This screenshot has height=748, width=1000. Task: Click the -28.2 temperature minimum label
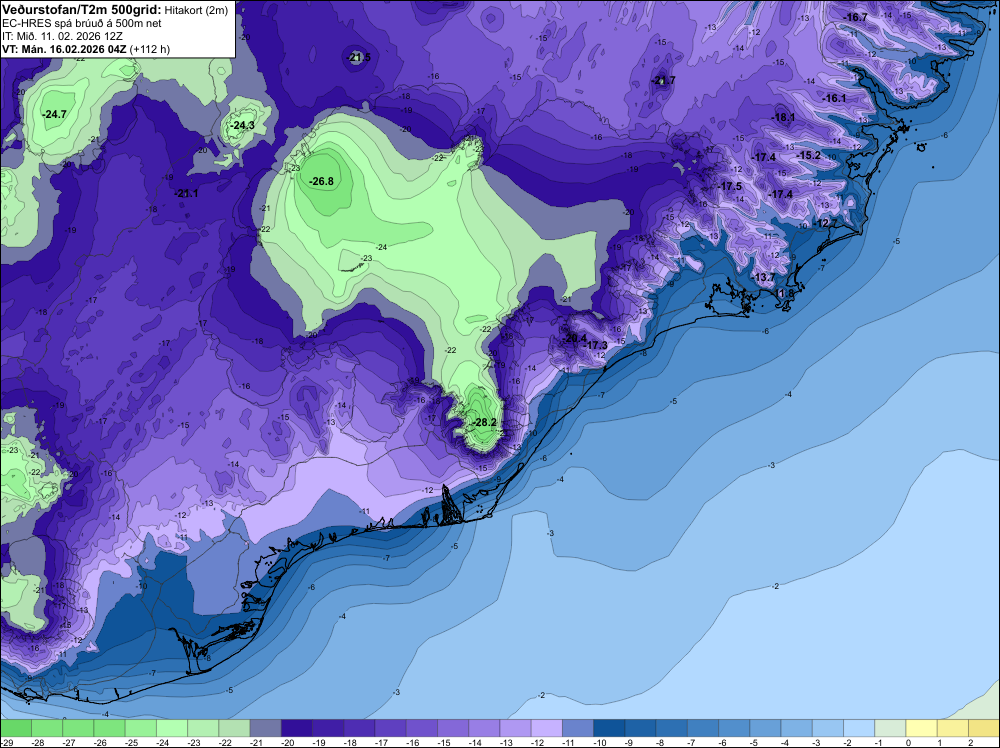tap(484, 422)
